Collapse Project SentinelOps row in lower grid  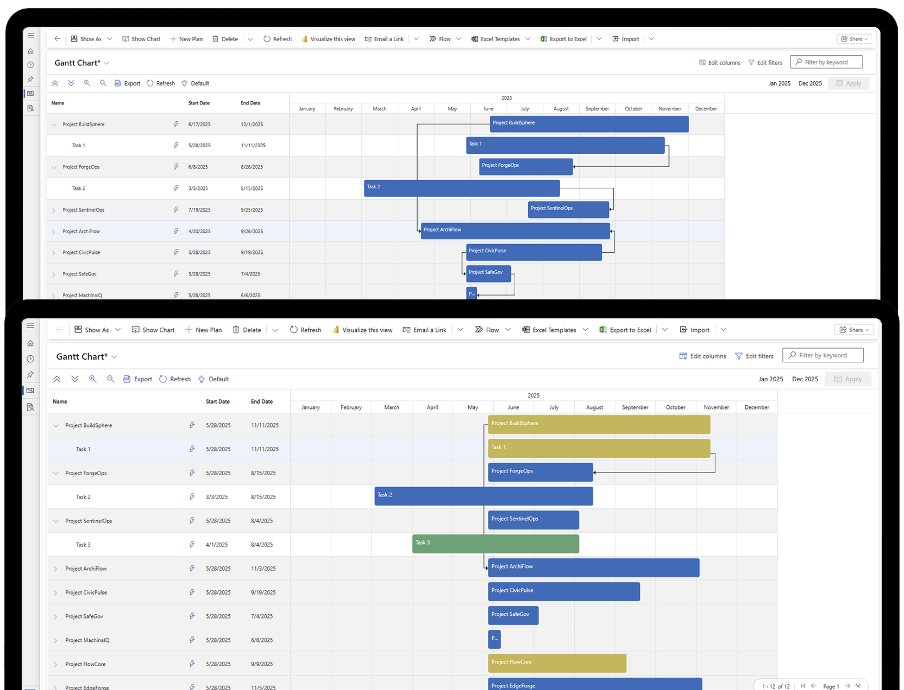coord(55,521)
